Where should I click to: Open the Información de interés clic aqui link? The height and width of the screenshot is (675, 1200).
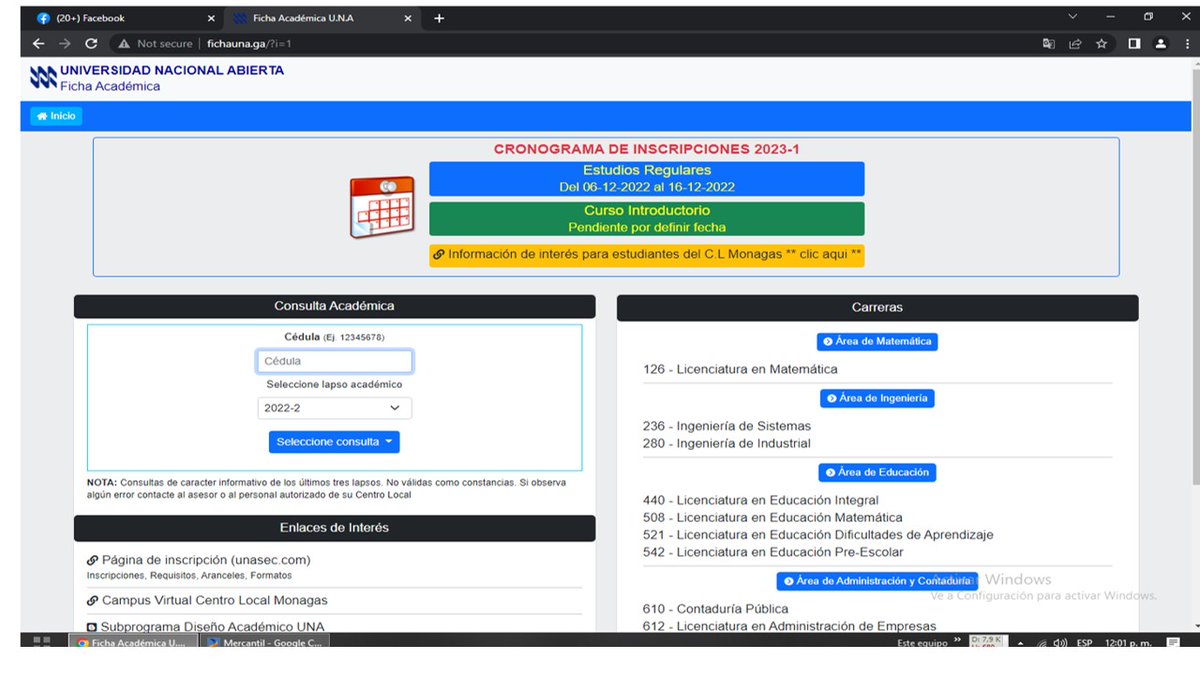pos(651,254)
